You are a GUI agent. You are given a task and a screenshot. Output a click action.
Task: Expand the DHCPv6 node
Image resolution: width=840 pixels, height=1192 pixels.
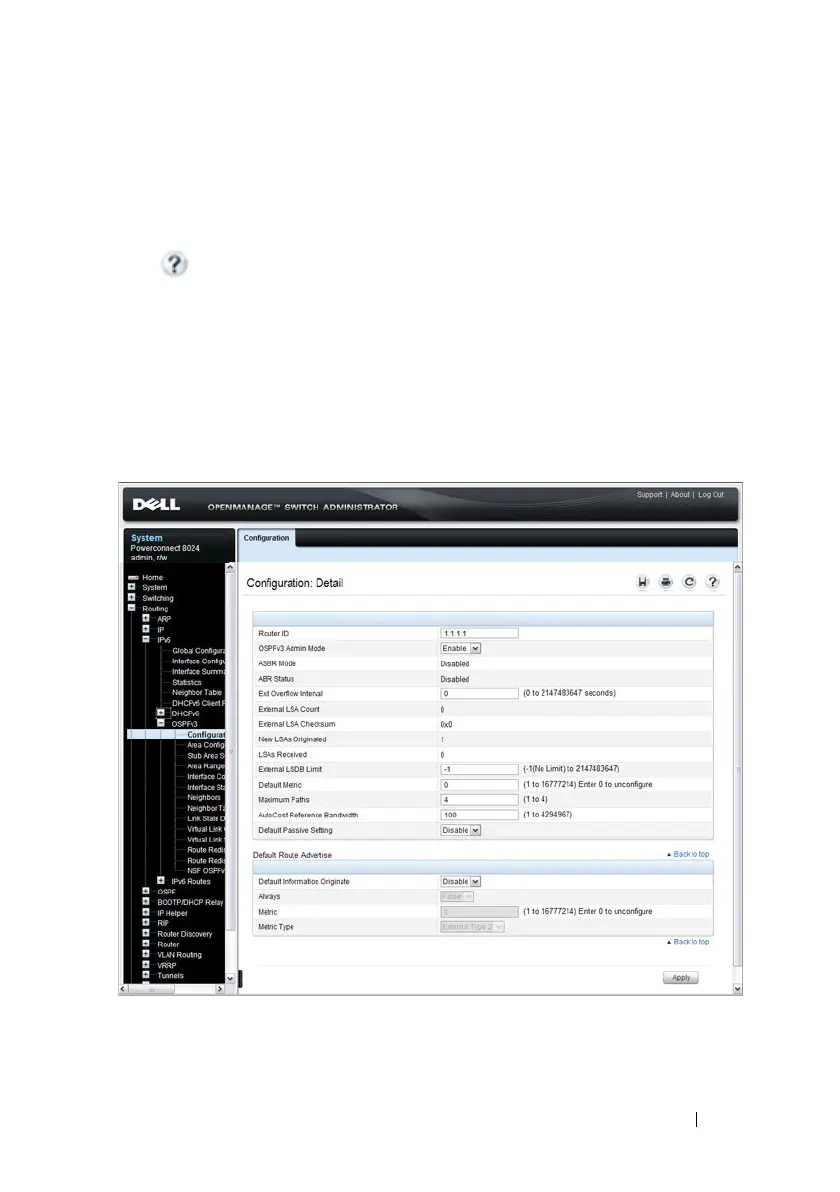160,713
